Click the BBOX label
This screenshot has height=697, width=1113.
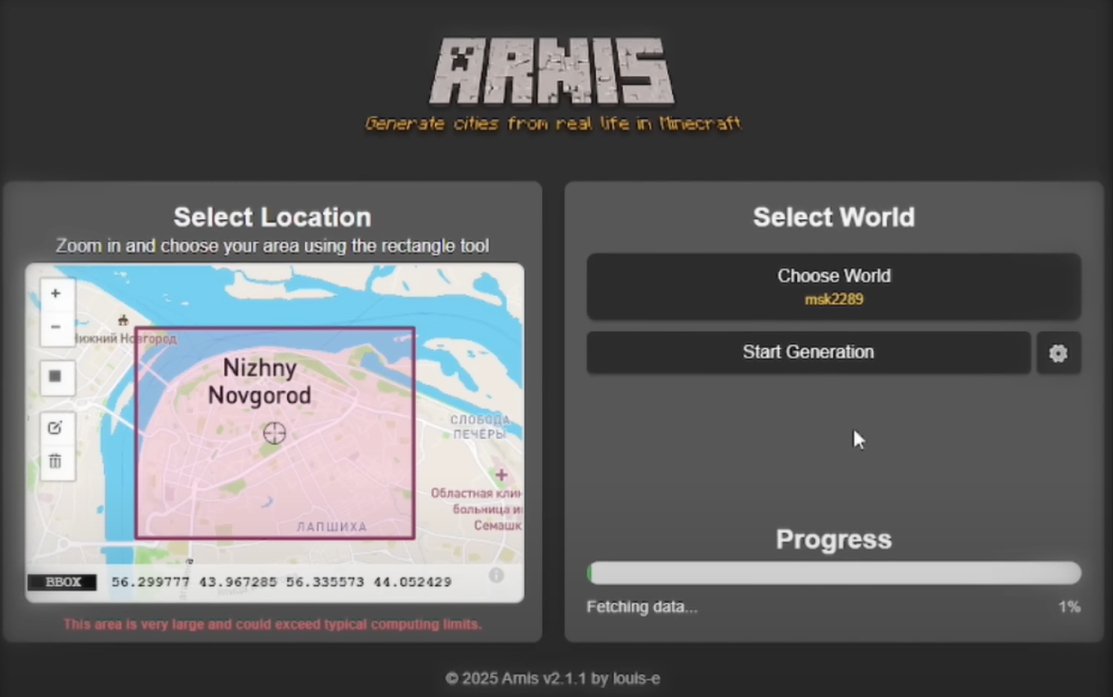62,582
